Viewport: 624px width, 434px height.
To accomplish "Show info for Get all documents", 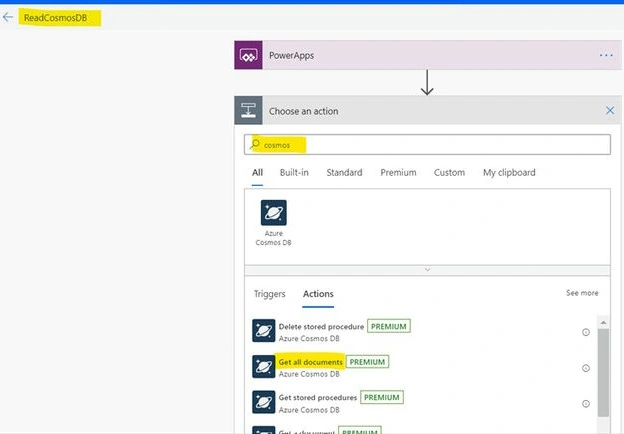I will tap(586, 368).
